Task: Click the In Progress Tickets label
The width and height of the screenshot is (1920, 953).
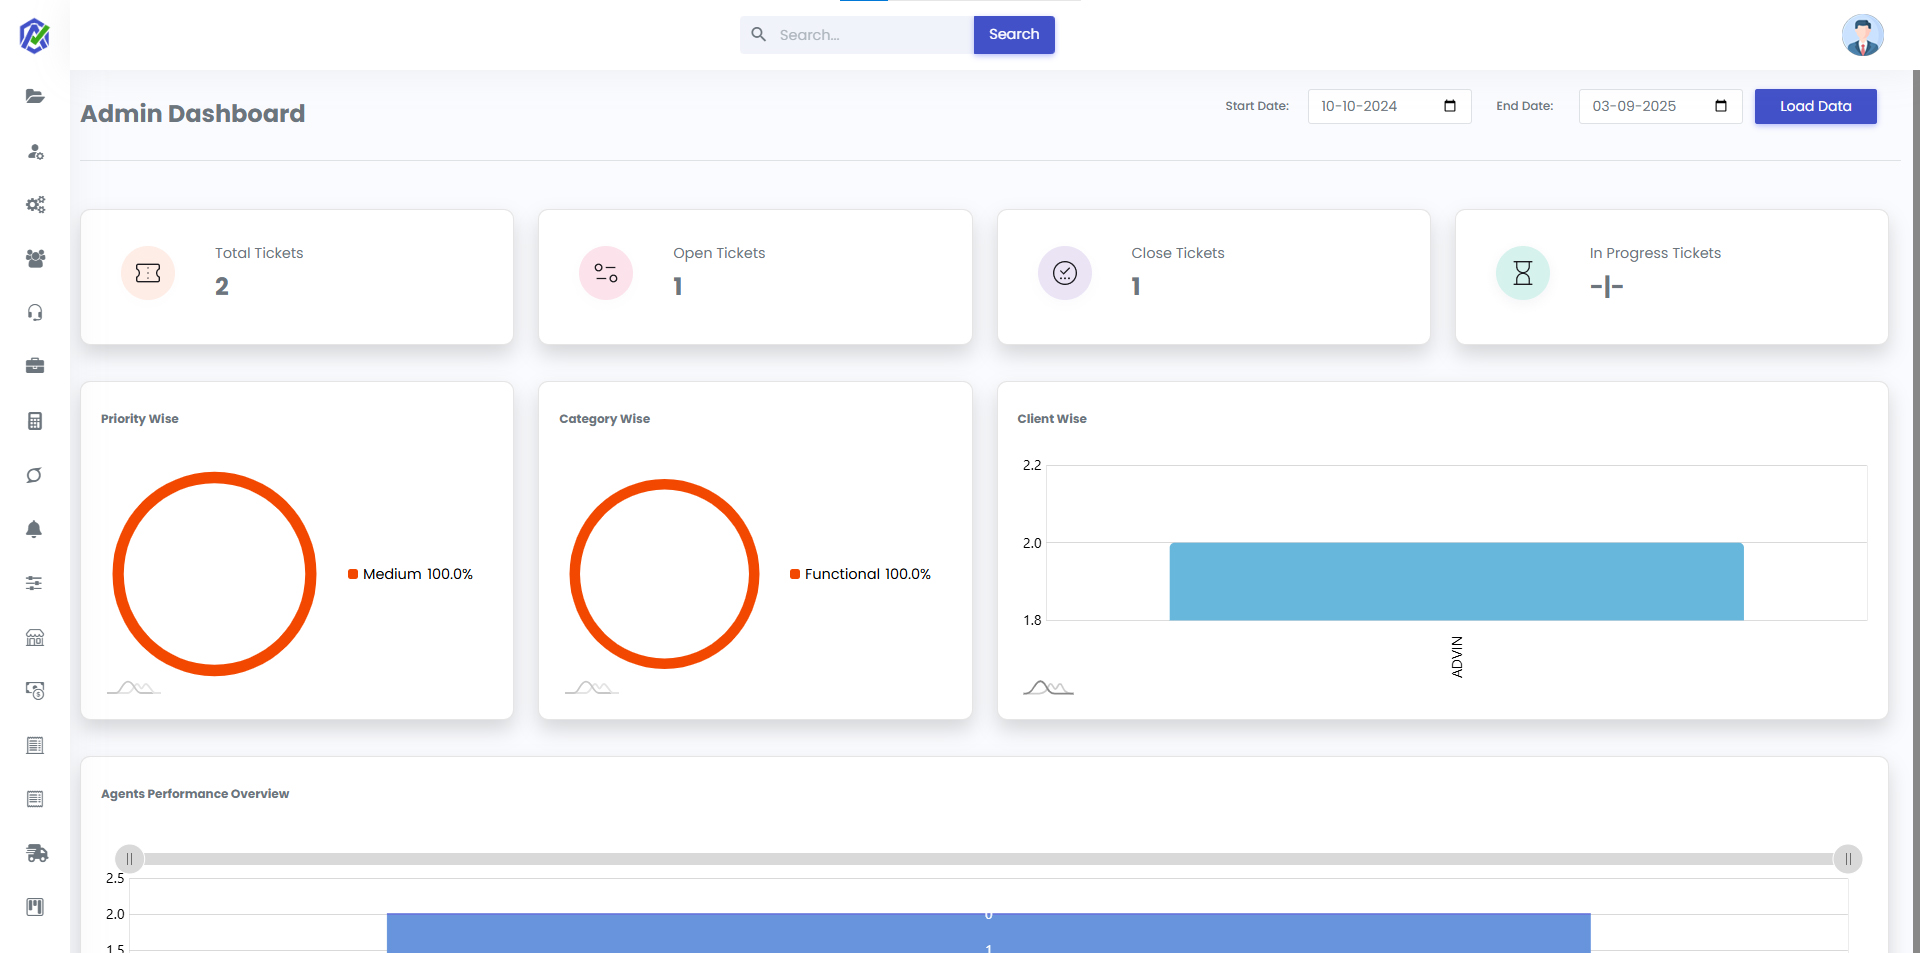Action: coord(1655,253)
